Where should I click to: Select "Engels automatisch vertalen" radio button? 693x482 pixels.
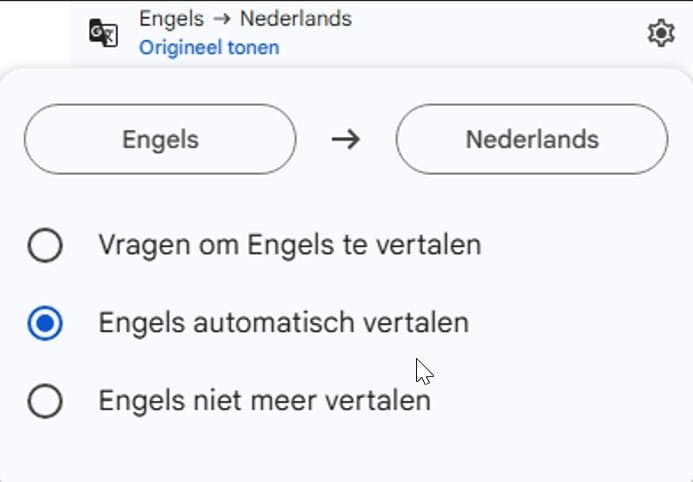click(x=46, y=323)
